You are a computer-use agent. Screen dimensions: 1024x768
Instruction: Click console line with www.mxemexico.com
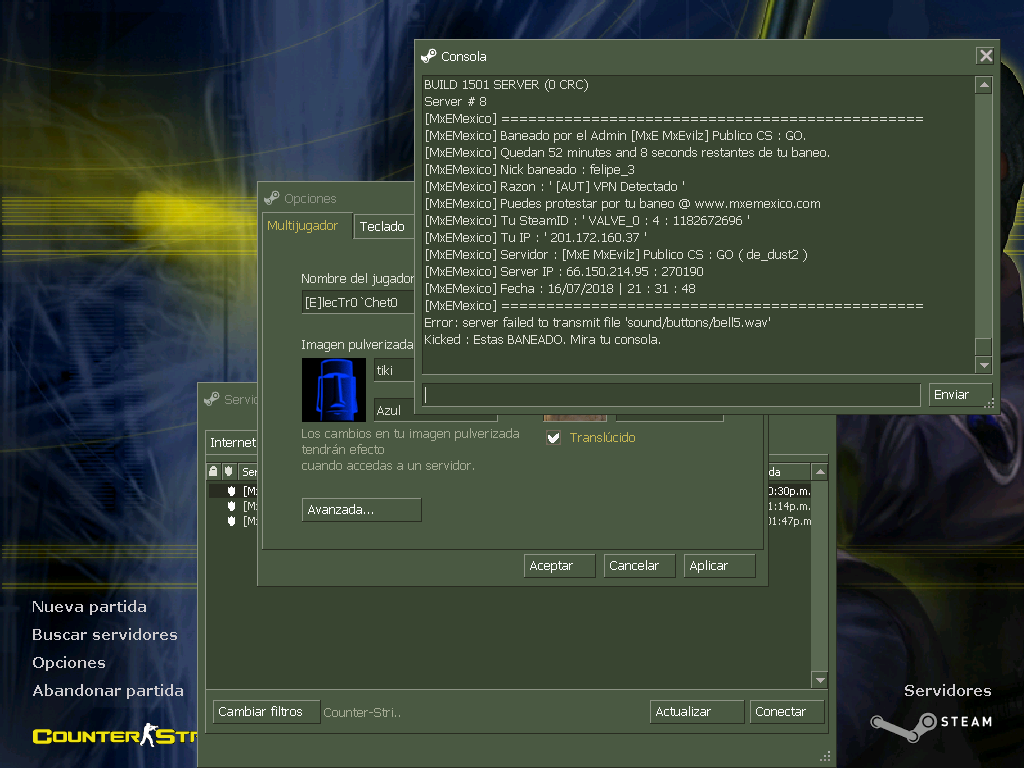622,203
